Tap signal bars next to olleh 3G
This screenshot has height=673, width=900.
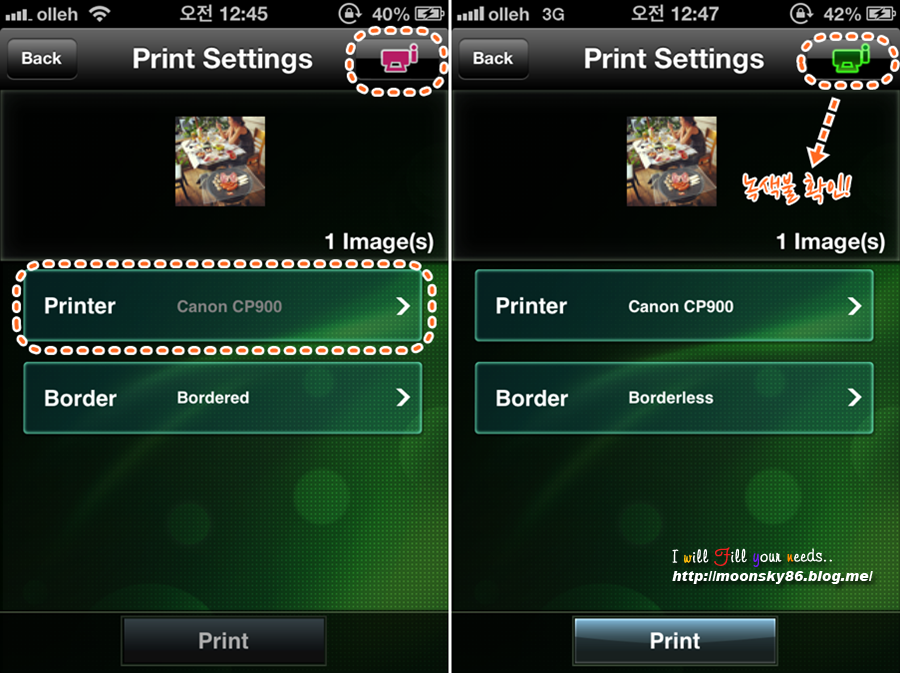tap(470, 13)
